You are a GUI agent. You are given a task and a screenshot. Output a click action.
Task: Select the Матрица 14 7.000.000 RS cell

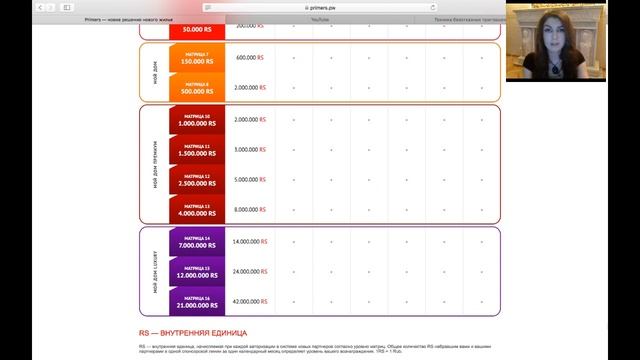(197, 242)
